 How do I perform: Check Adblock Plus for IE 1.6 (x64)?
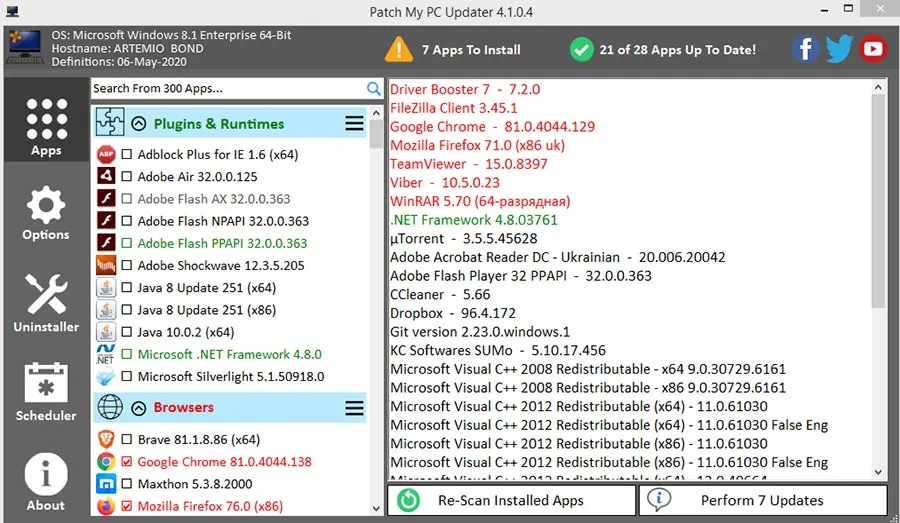[x=127, y=154]
